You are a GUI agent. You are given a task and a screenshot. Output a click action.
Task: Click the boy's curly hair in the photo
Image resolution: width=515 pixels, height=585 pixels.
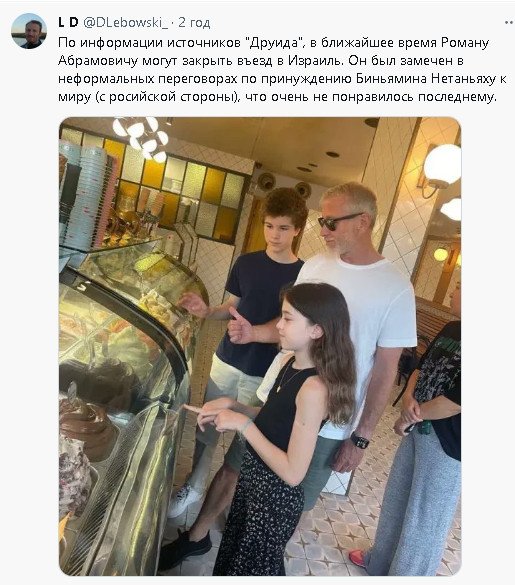(x=285, y=206)
